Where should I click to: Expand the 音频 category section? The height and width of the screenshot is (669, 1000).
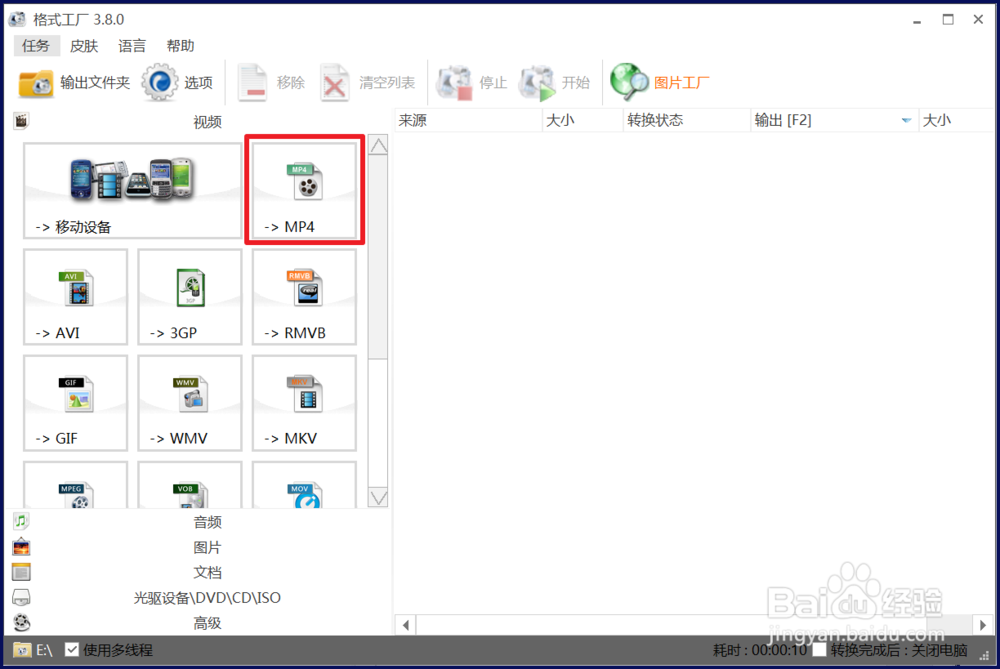click(x=207, y=521)
